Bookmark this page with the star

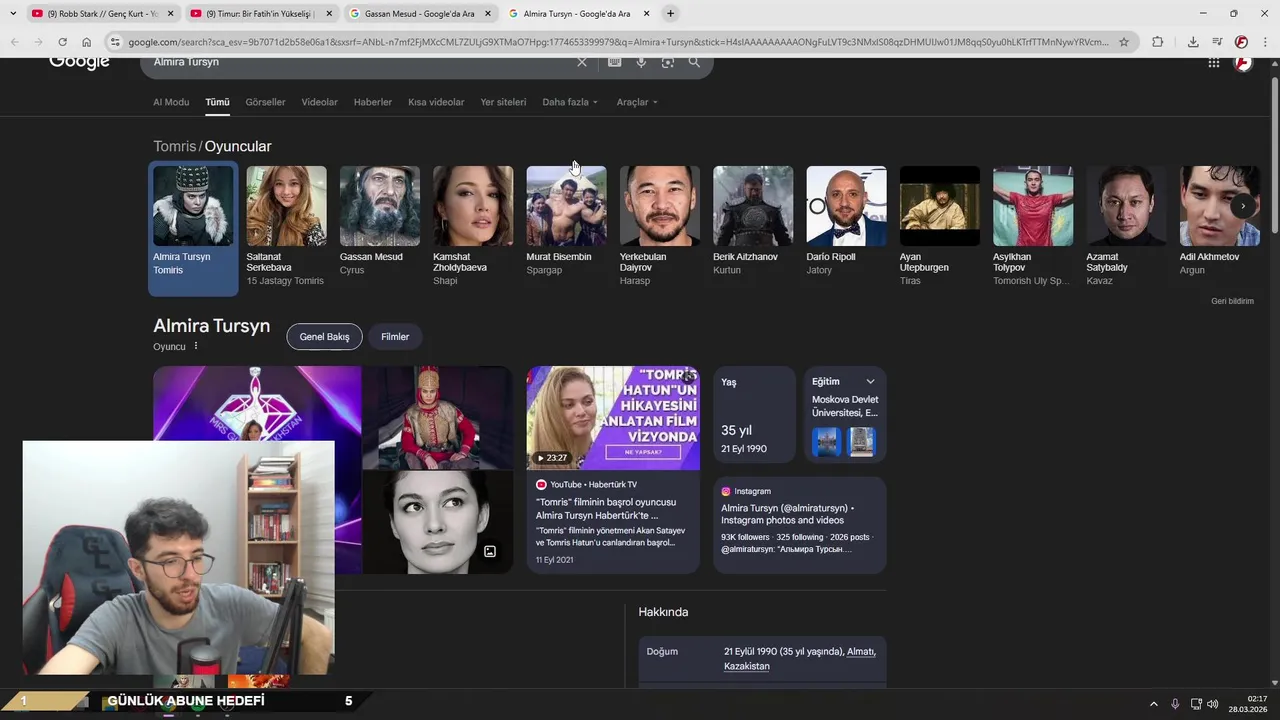1124,42
